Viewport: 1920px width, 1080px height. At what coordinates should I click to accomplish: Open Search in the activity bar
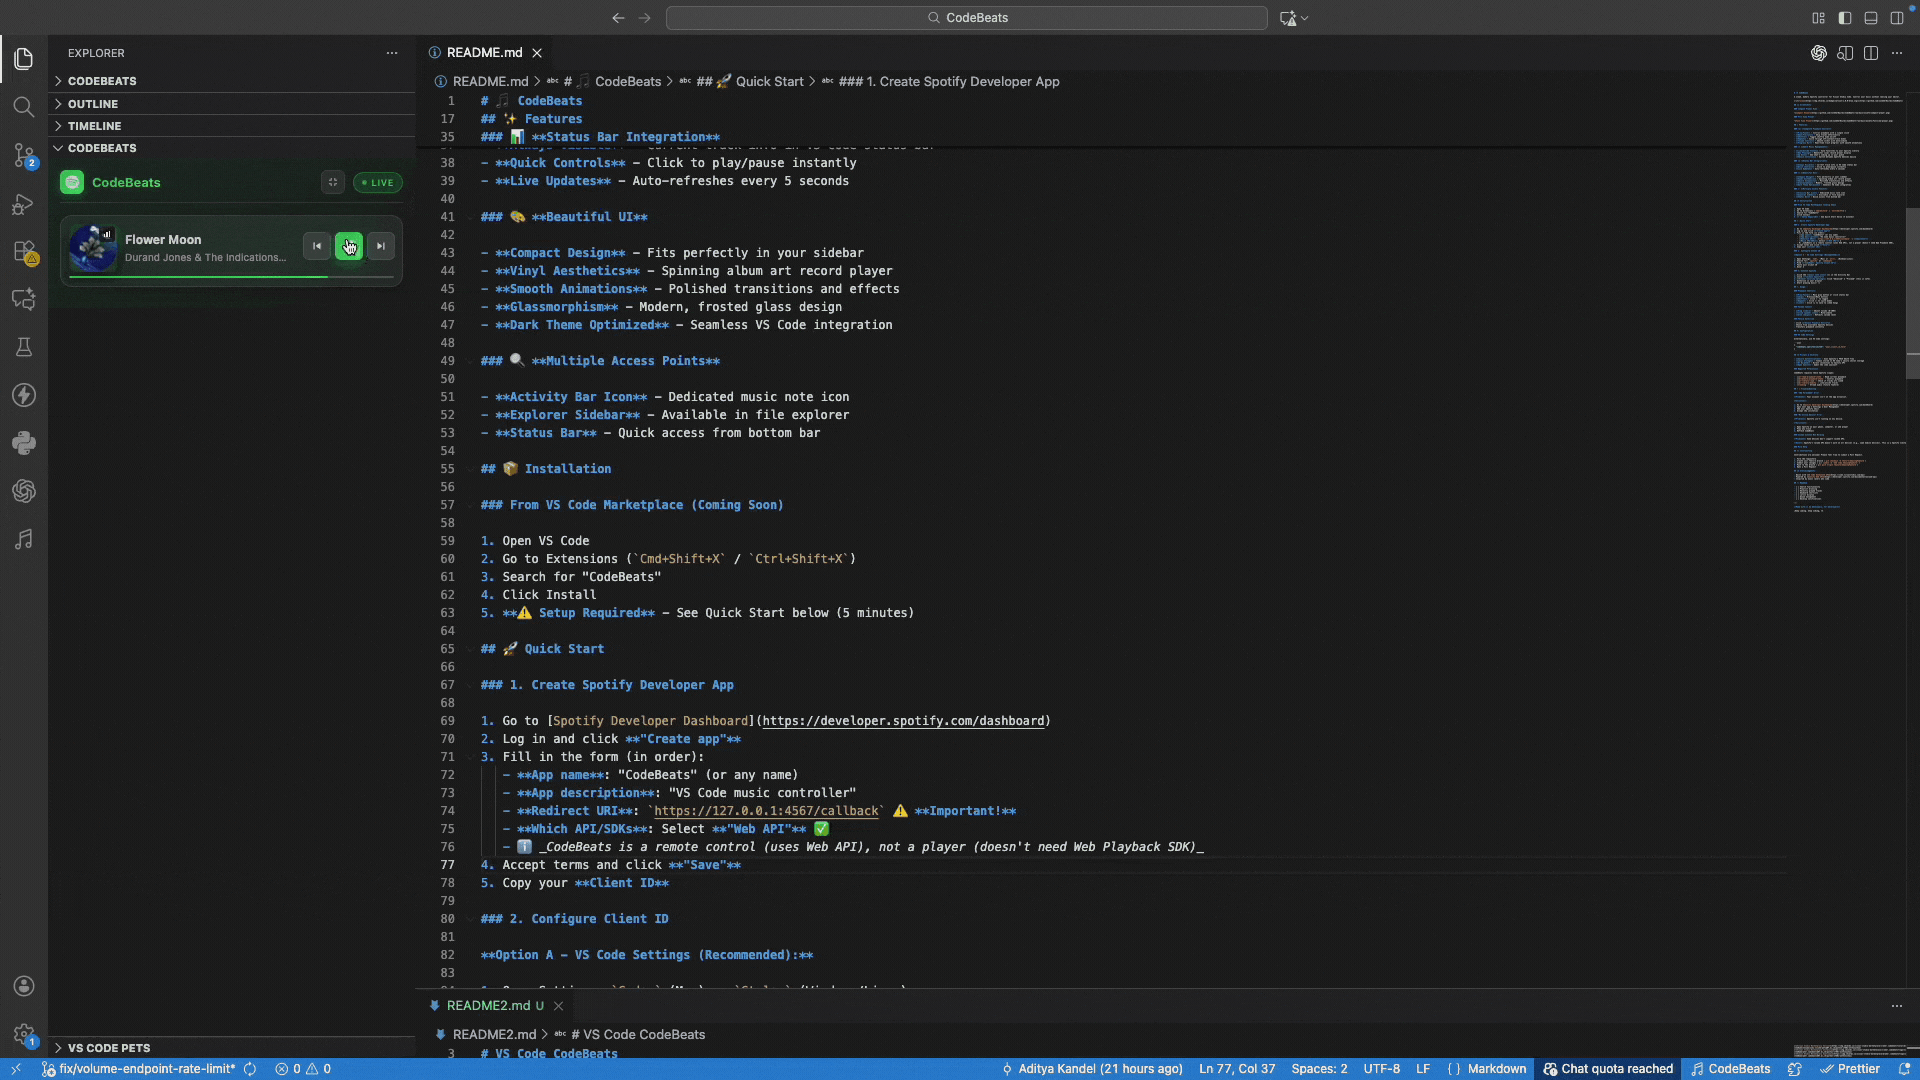click(x=24, y=107)
